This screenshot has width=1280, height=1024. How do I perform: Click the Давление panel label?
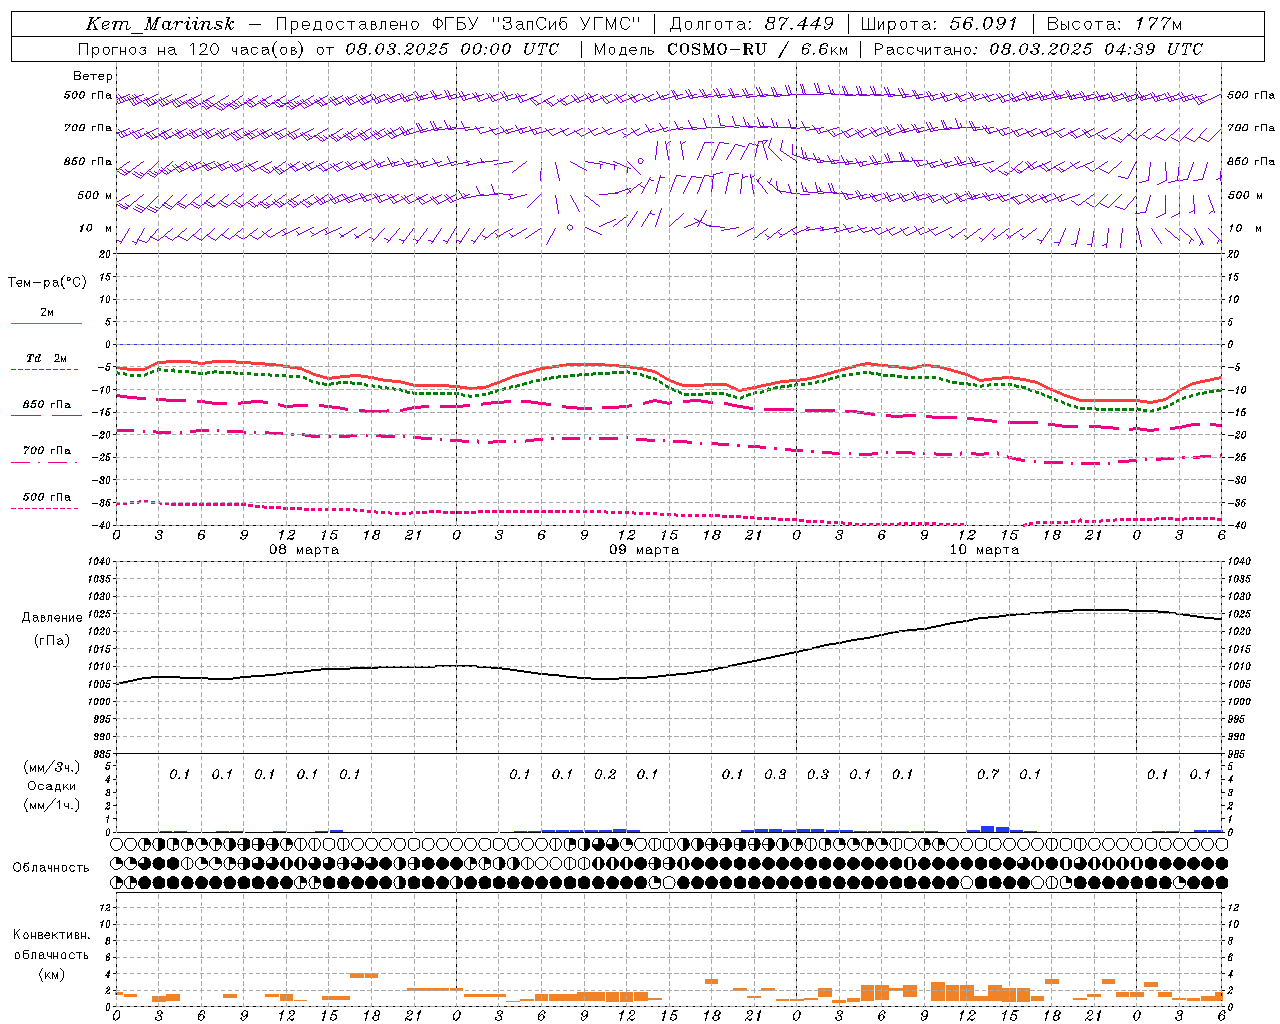tap(52, 618)
